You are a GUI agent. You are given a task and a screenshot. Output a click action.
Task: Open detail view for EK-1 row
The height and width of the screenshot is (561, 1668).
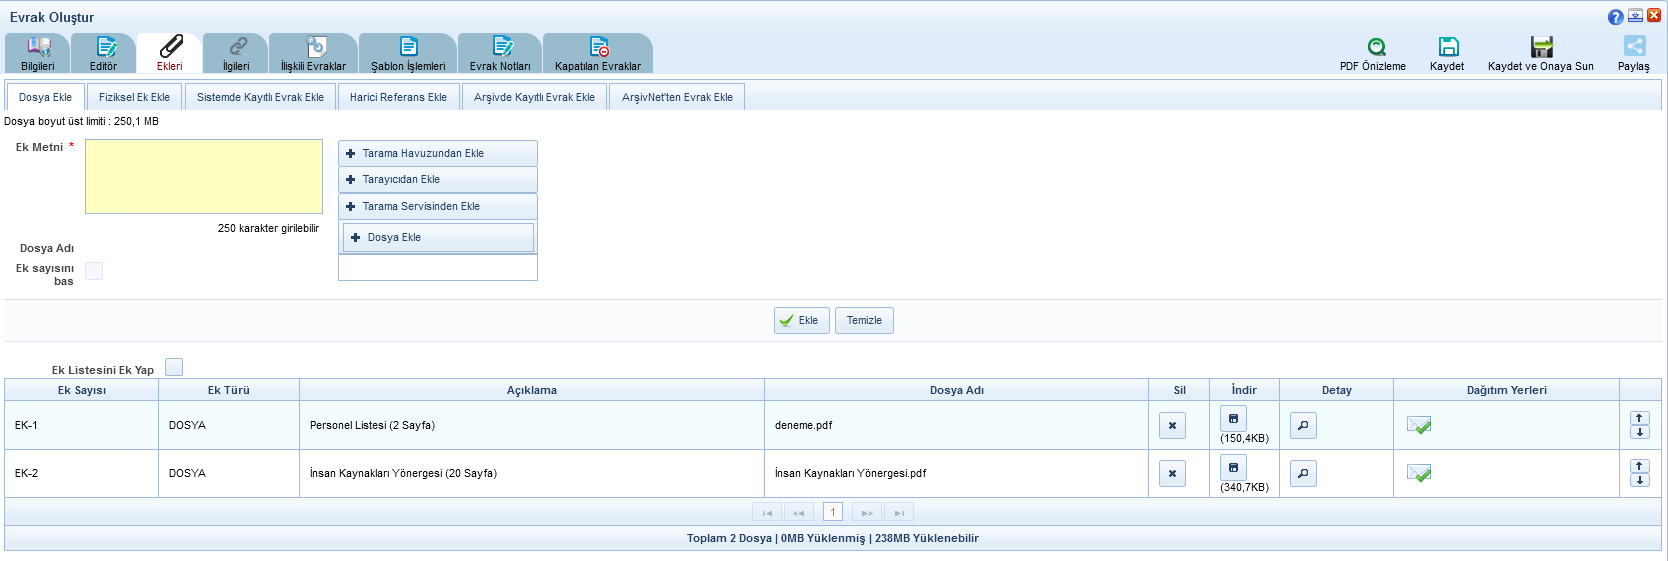point(1303,425)
